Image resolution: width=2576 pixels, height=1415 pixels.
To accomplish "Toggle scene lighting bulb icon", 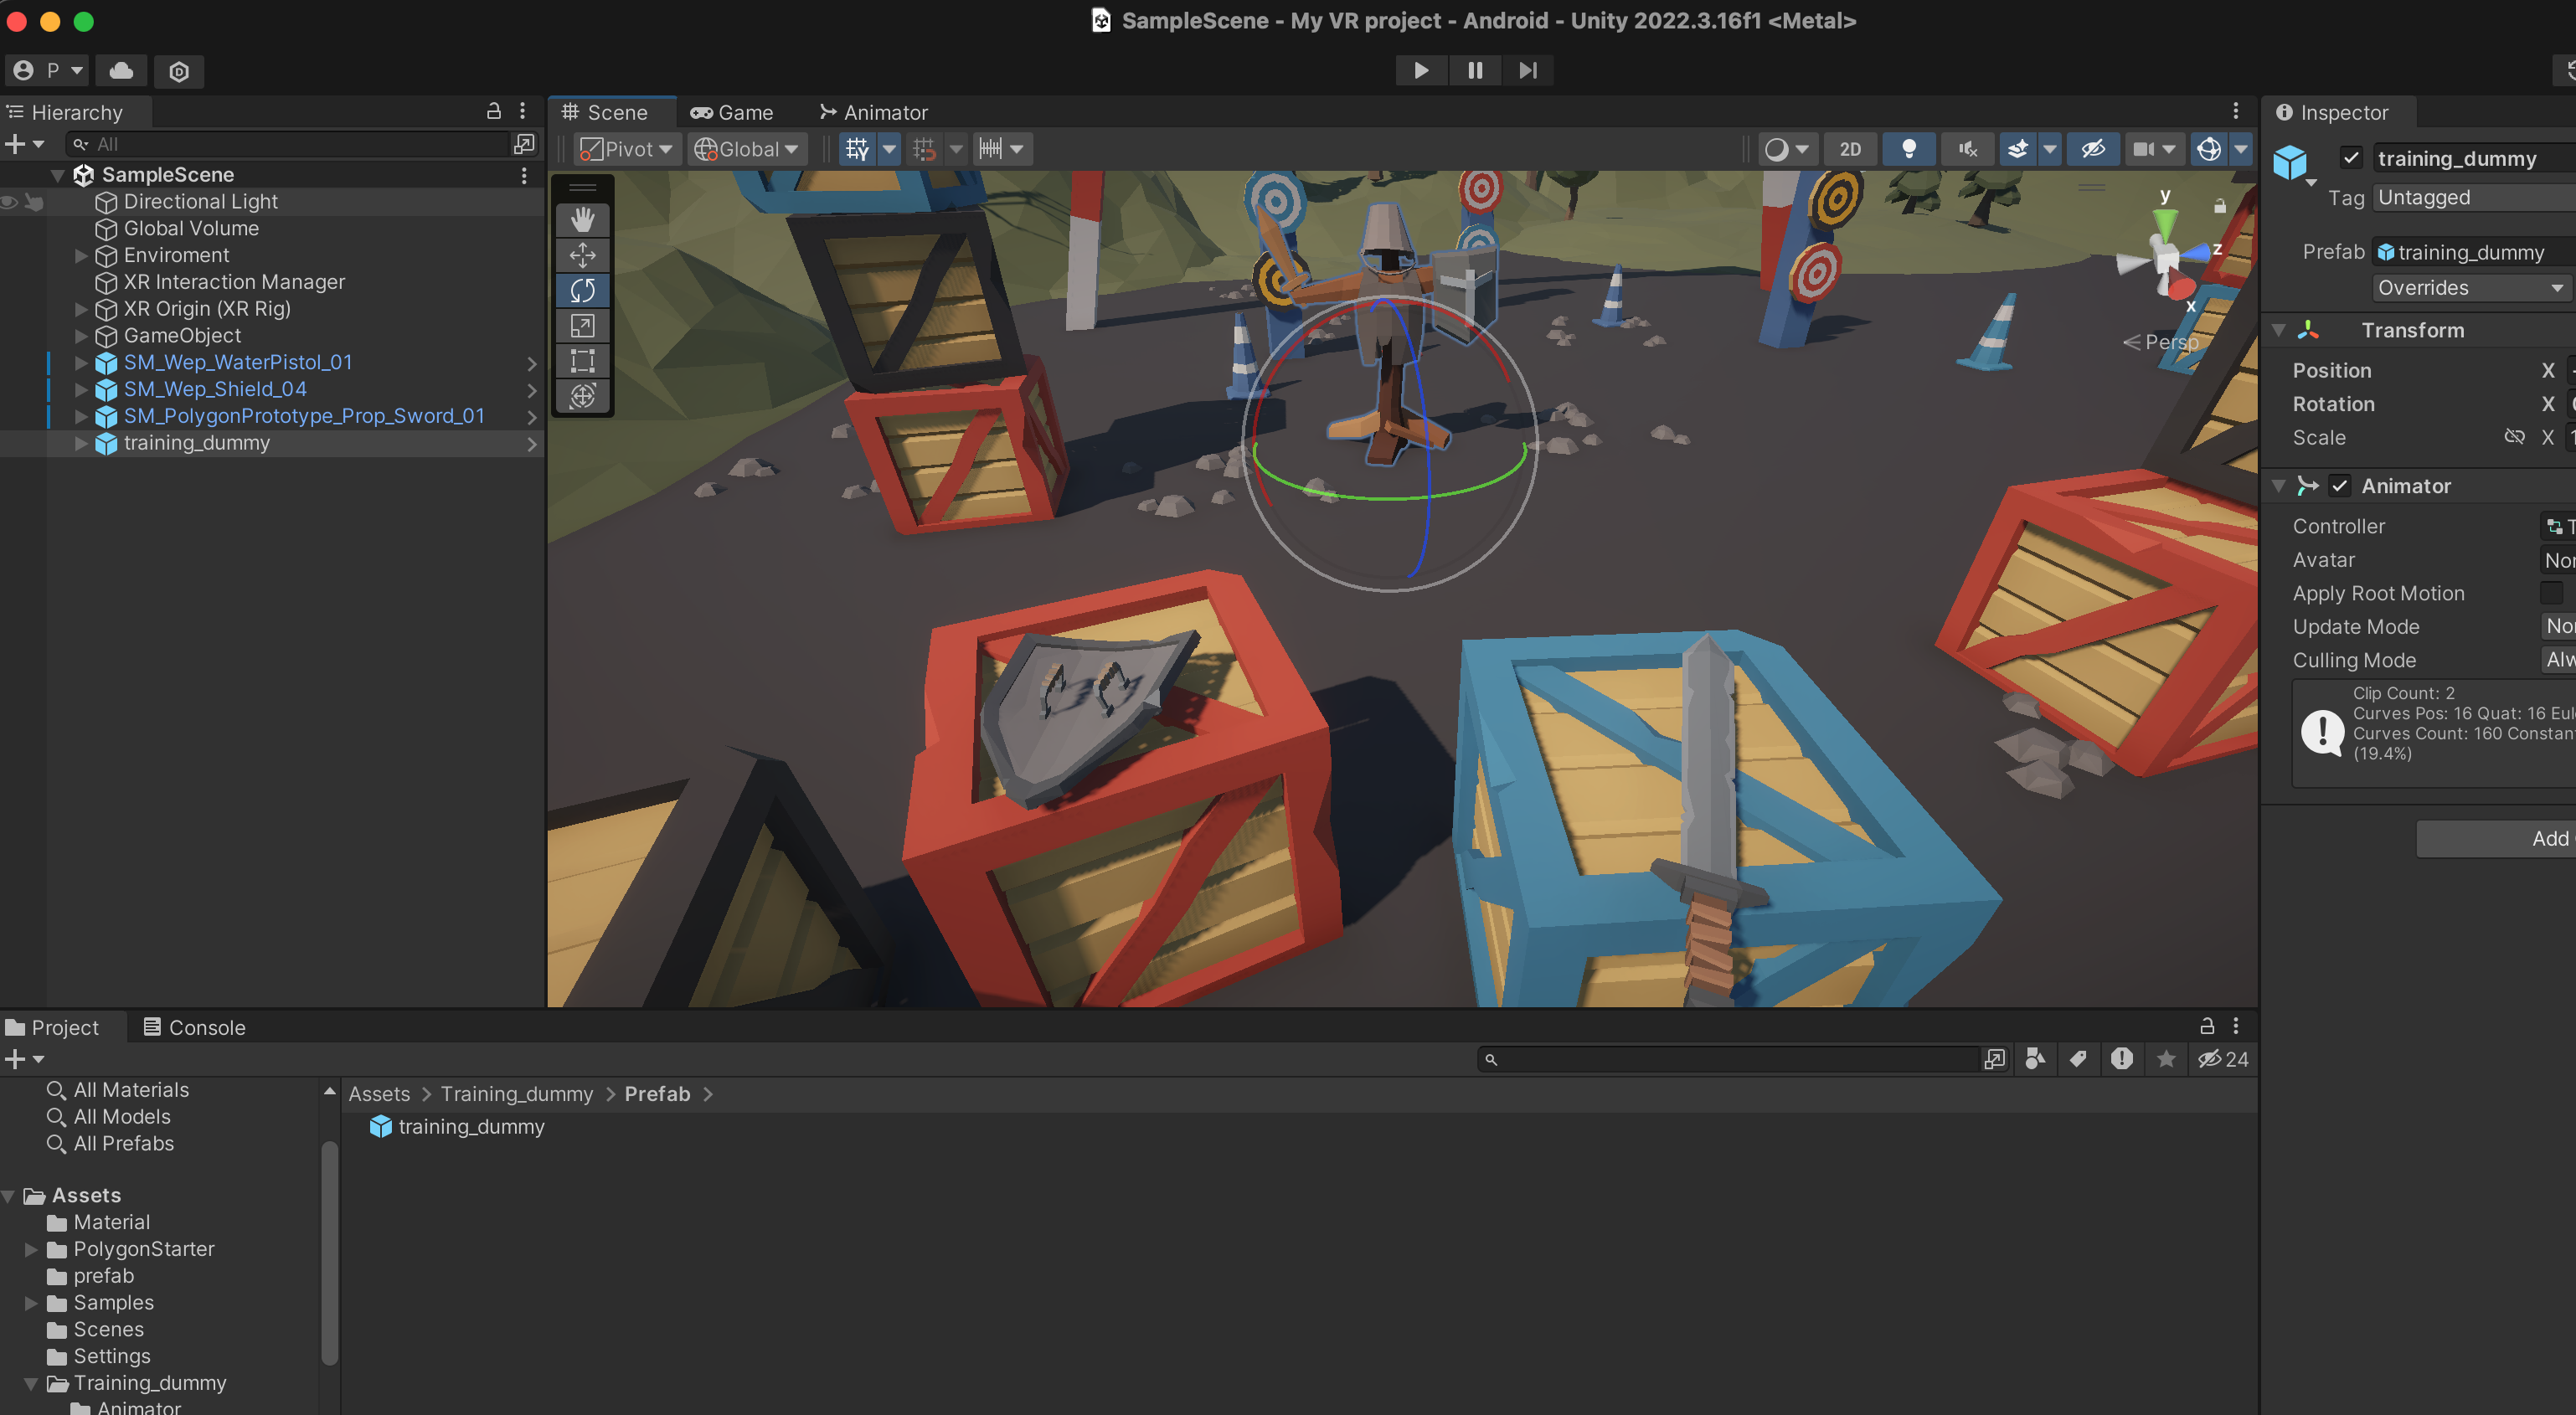I will pos(1908,149).
